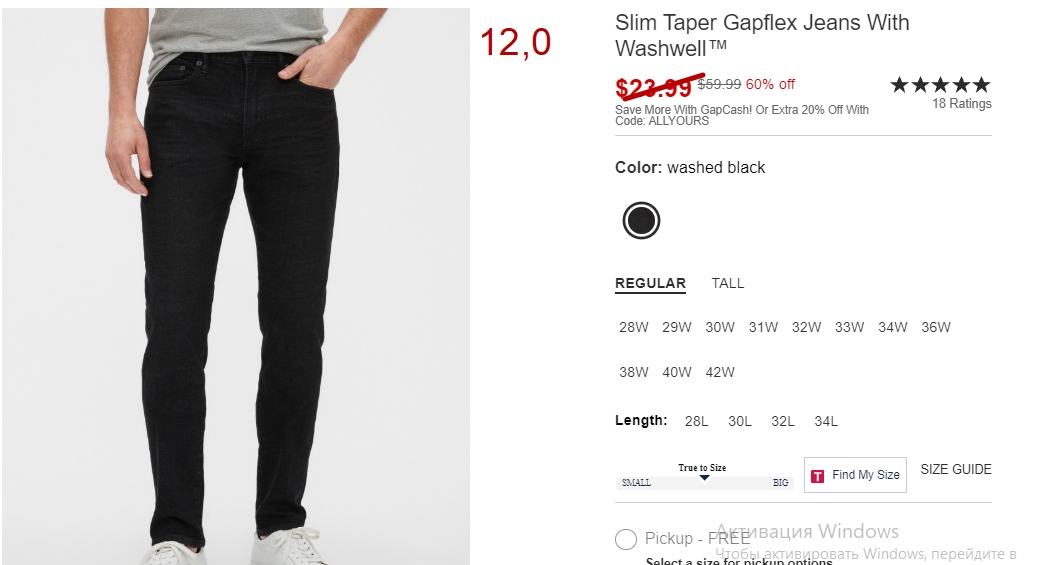The height and width of the screenshot is (565, 1042).
Task: Select waist size 34W
Action: (x=892, y=327)
